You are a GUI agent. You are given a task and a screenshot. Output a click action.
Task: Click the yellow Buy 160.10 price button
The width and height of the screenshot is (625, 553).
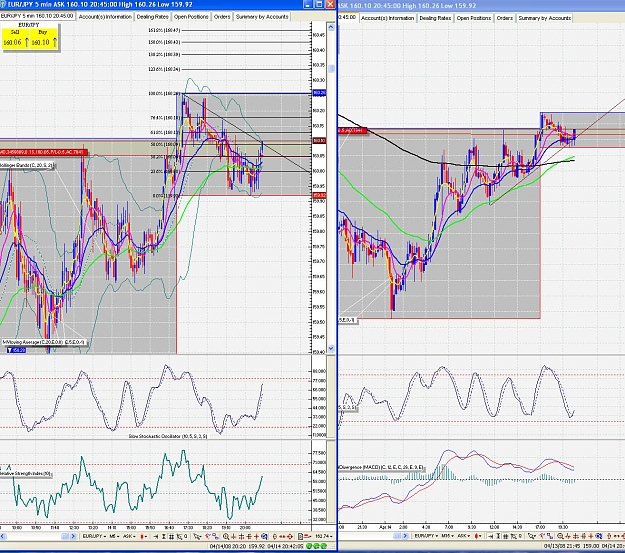pos(43,39)
